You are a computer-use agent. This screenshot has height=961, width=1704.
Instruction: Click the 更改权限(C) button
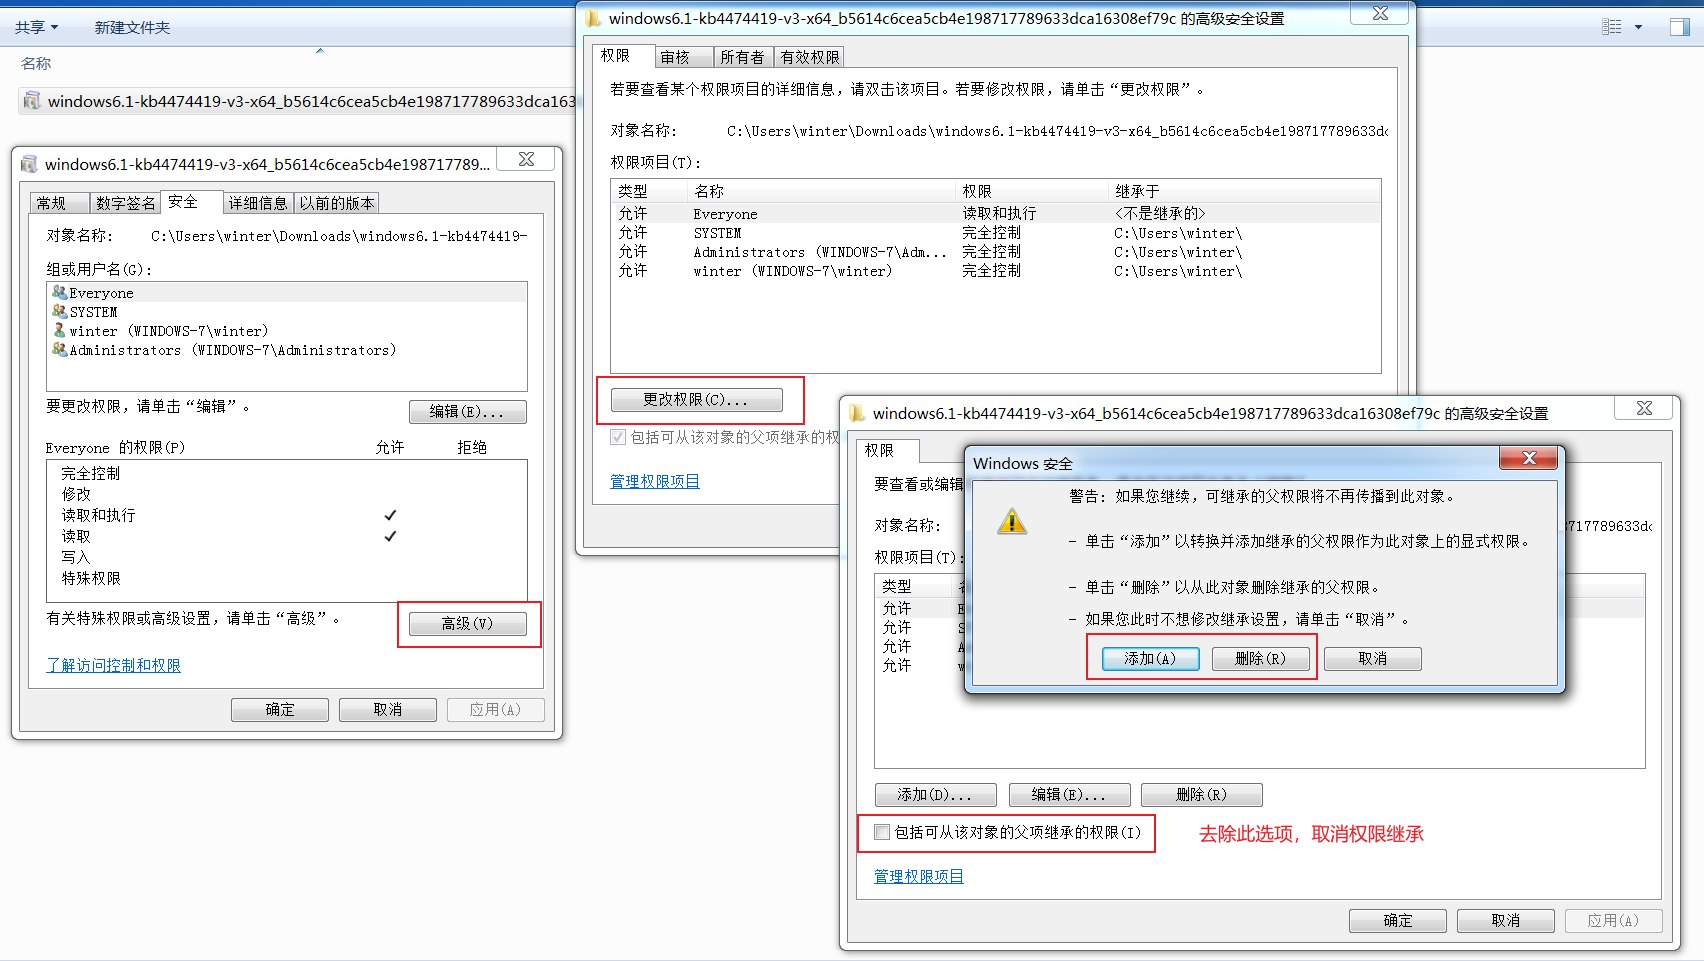[x=699, y=399]
